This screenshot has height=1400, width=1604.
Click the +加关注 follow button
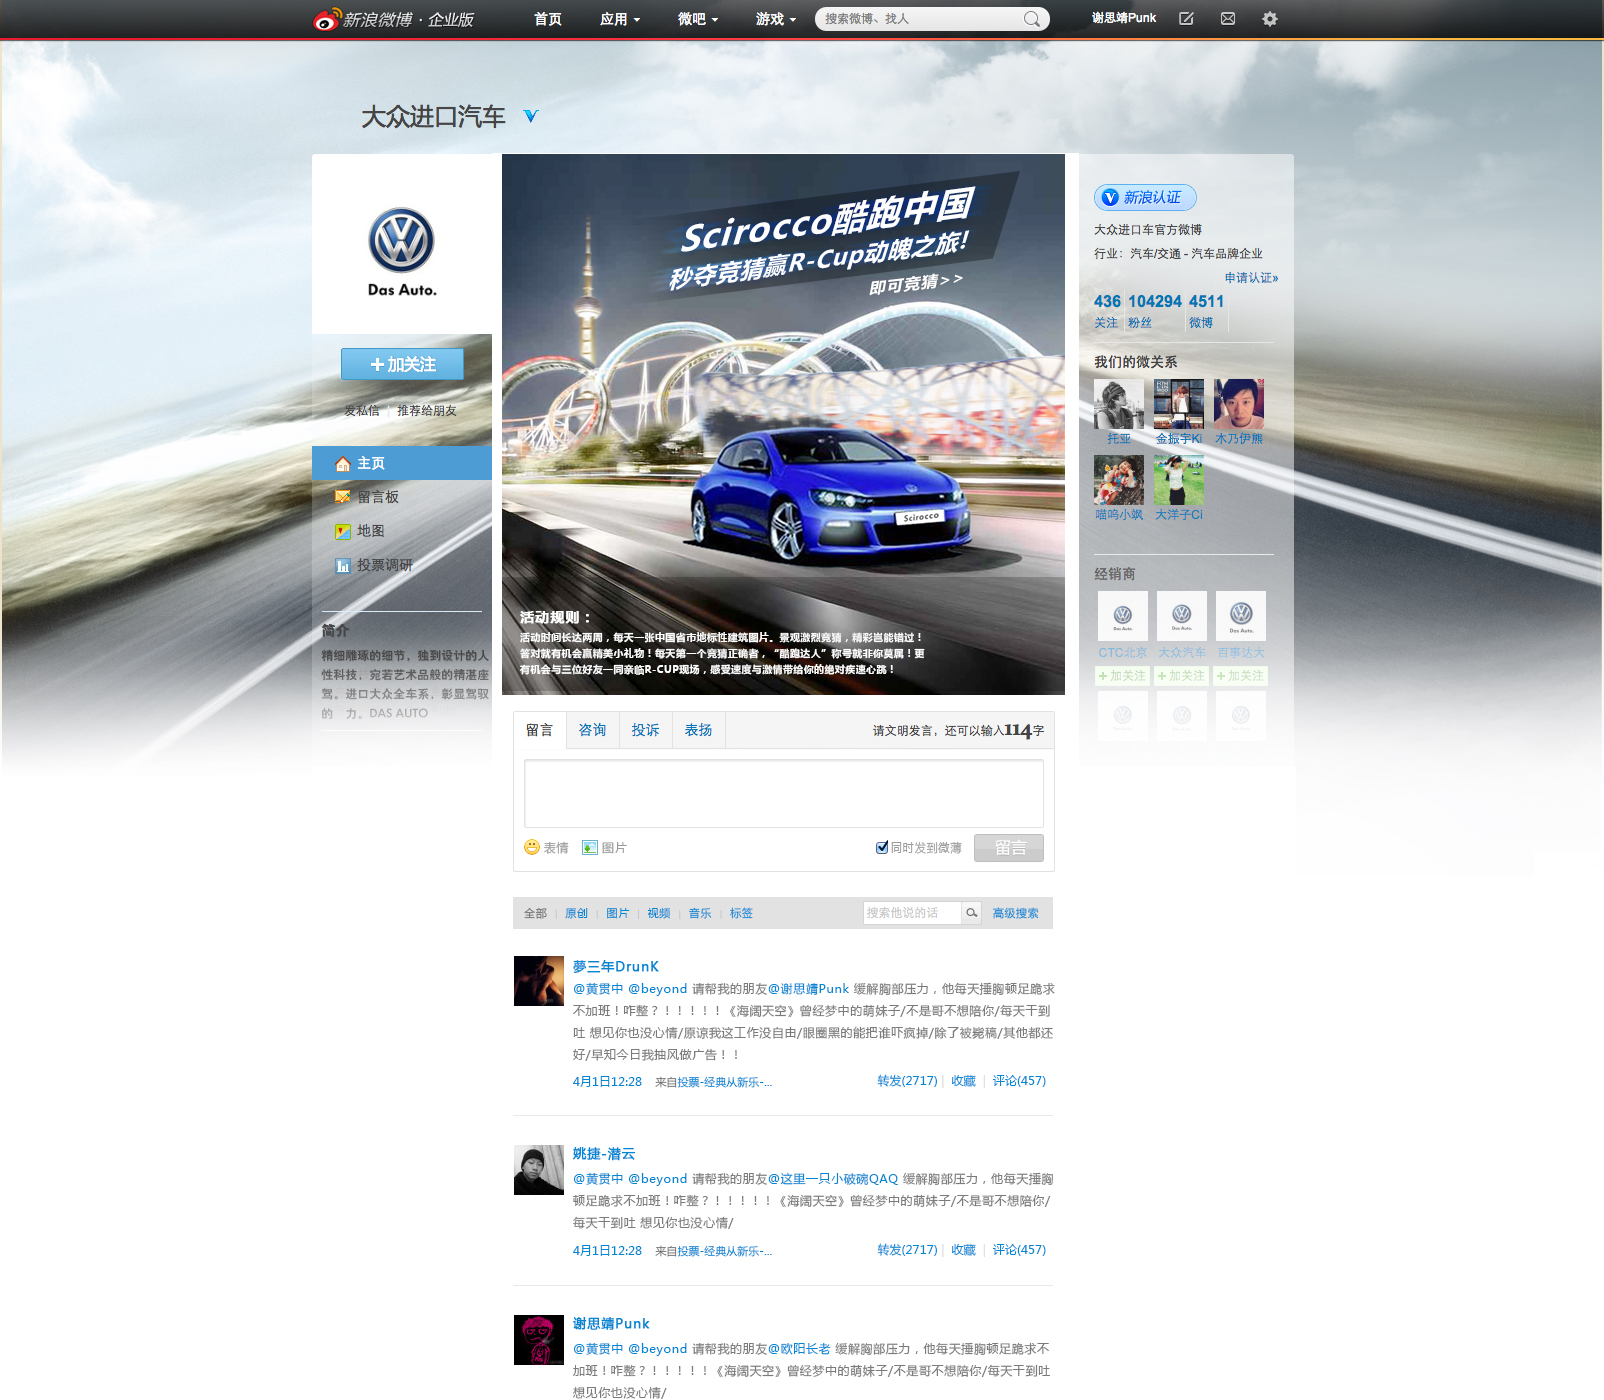pos(402,364)
